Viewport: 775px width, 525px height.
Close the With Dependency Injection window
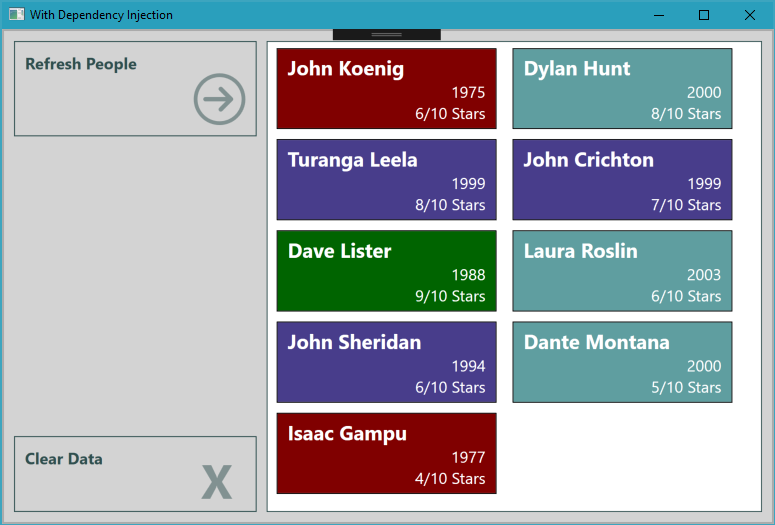(749, 15)
